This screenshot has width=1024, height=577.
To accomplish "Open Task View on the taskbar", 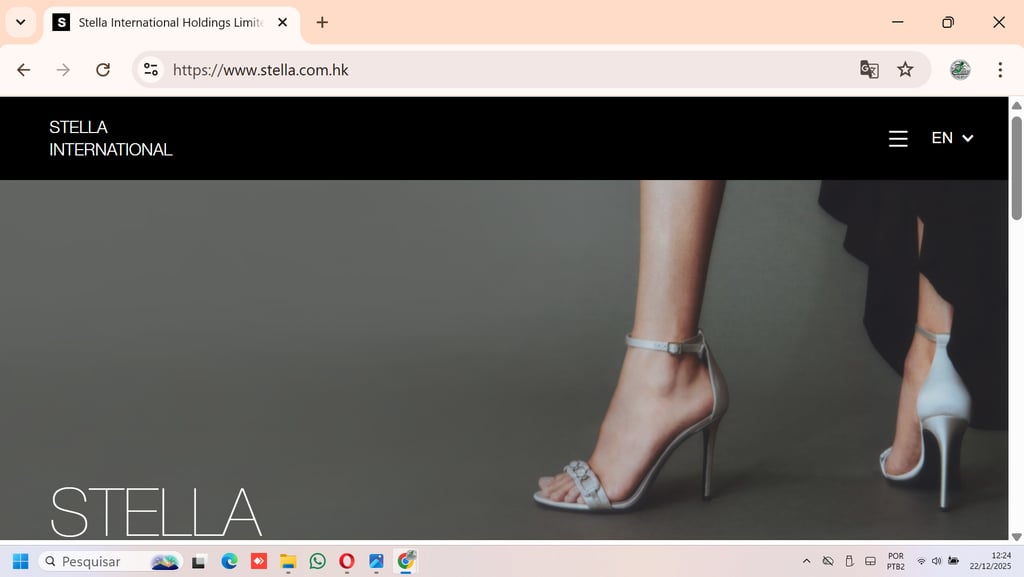I will pos(199,561).
